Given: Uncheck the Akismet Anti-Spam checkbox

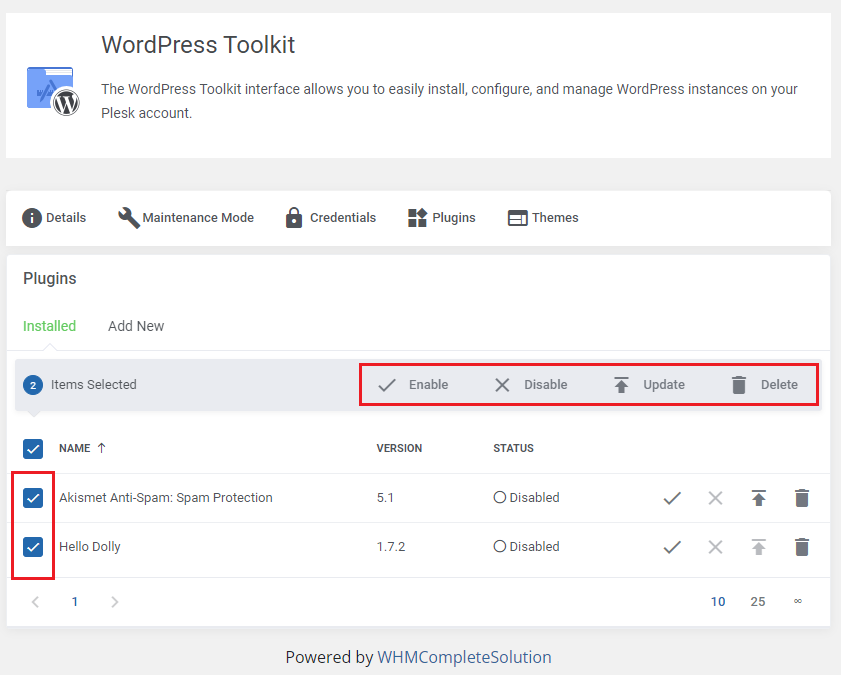Looking at the screenshot, I should coord(33,498).
